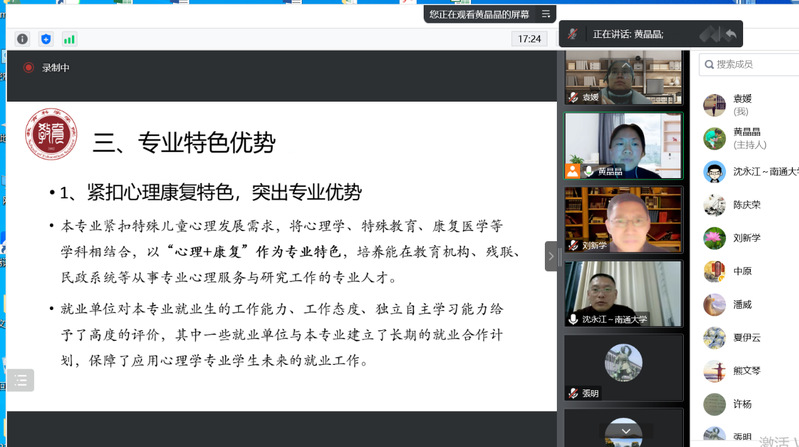Open the green network signal indicator

tap(69, 39)
